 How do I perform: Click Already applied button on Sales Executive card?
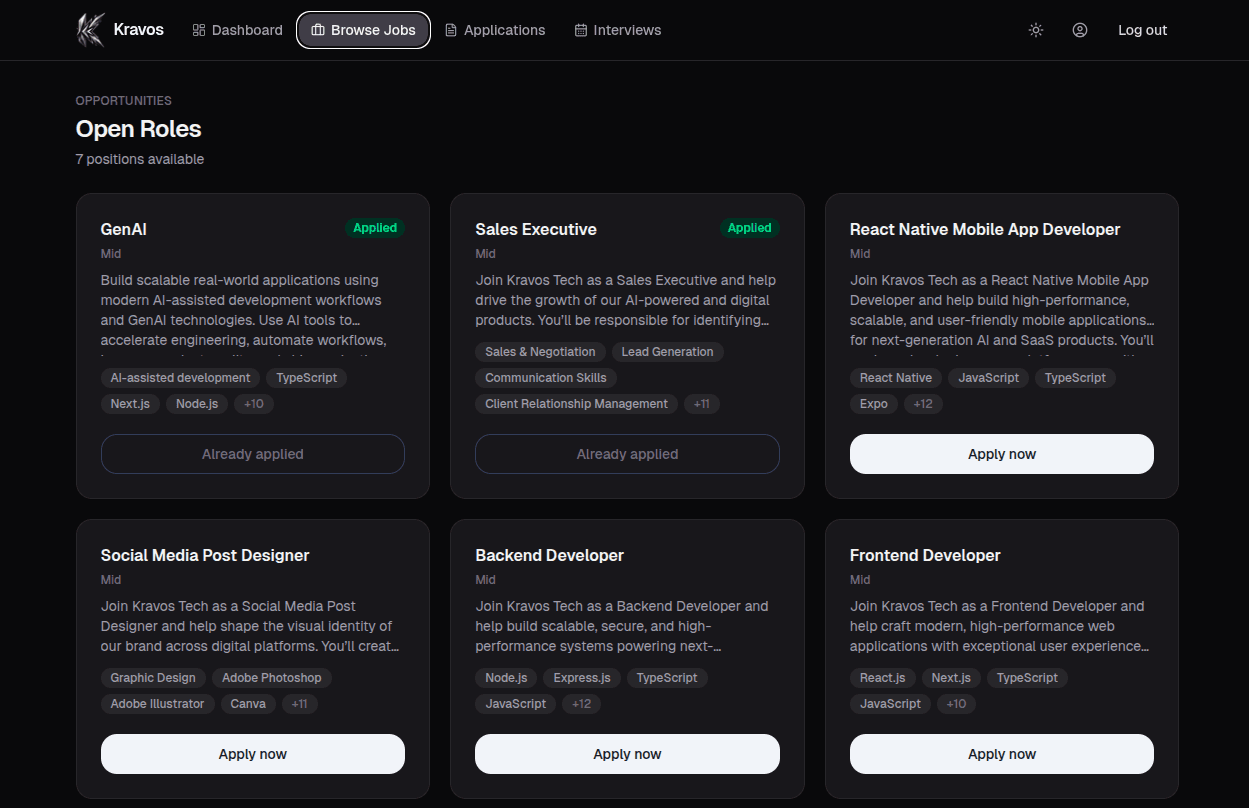627,454
